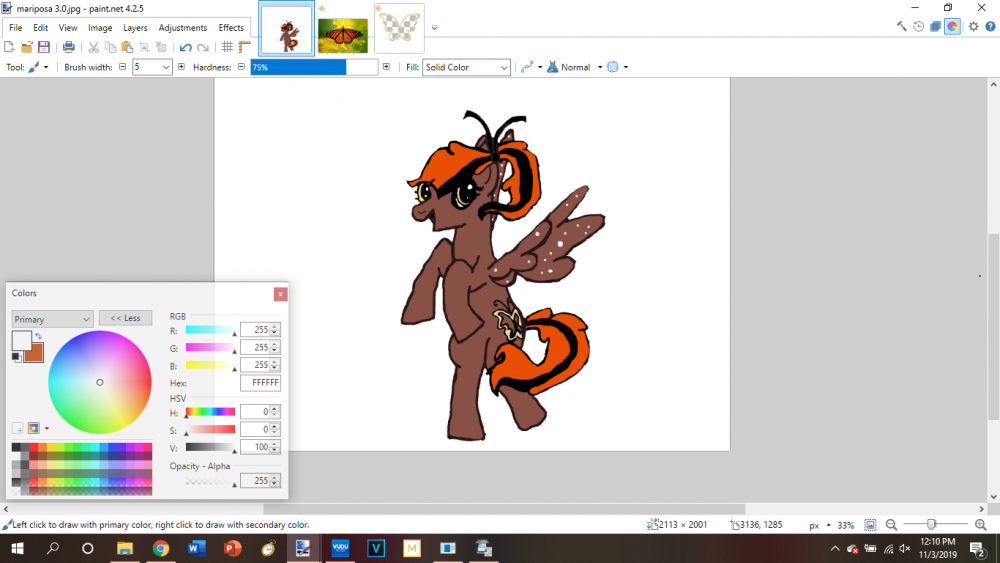Toggle the pixel grid icon
The height and width of the screenshot is (563, 1000).
point(227,47)
